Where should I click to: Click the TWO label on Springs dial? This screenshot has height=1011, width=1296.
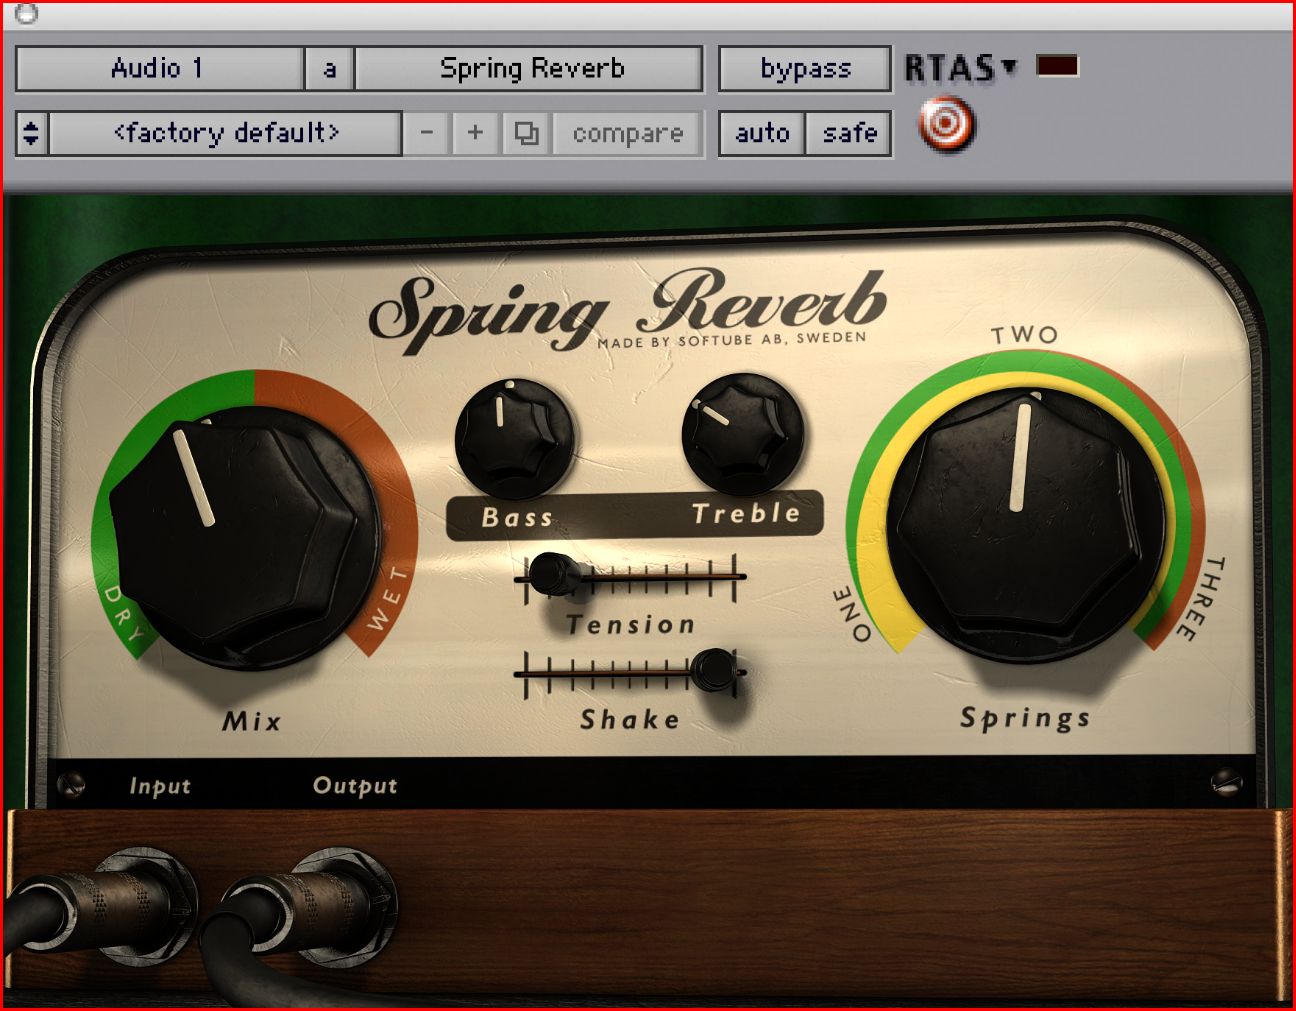[x=1024, y=335]
